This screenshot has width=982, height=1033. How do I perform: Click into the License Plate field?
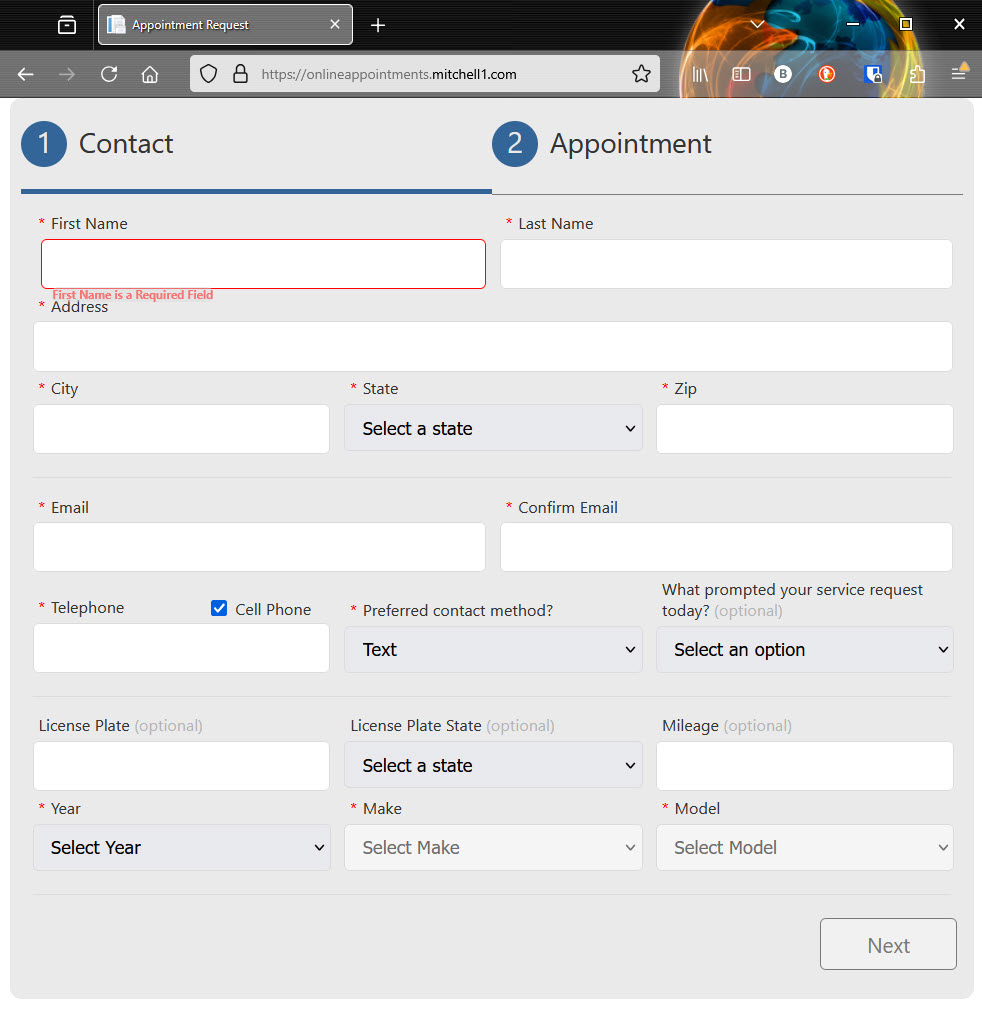182,766
